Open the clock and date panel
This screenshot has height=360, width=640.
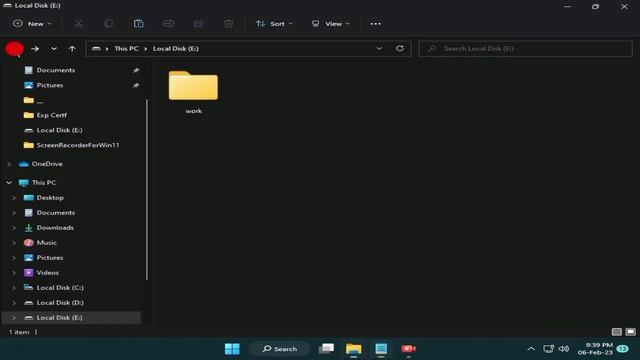596,349
